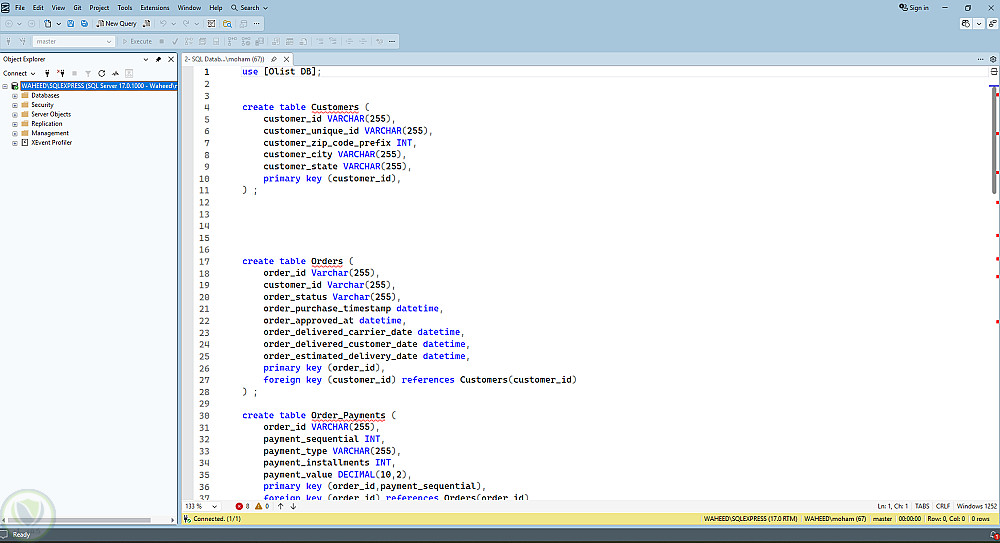
Task: Toggle Results to File icon
Action: click(x=303, y=41)
